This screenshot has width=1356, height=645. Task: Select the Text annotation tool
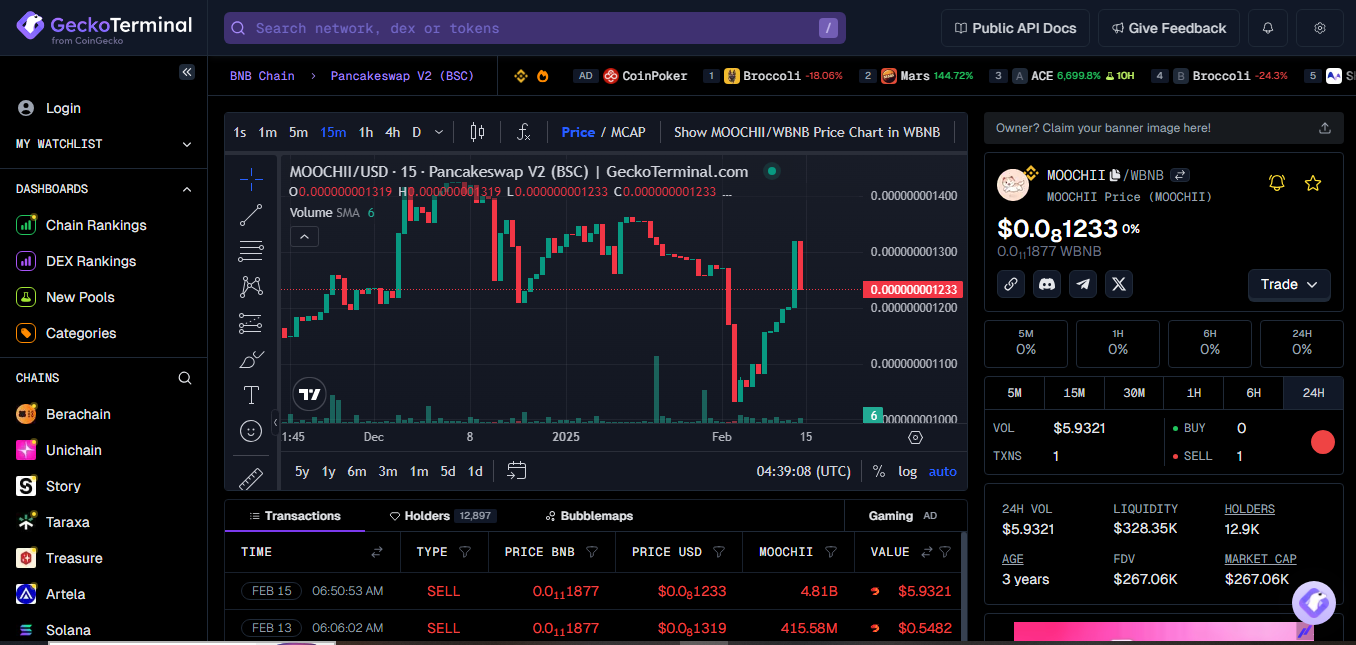(251, 395)
